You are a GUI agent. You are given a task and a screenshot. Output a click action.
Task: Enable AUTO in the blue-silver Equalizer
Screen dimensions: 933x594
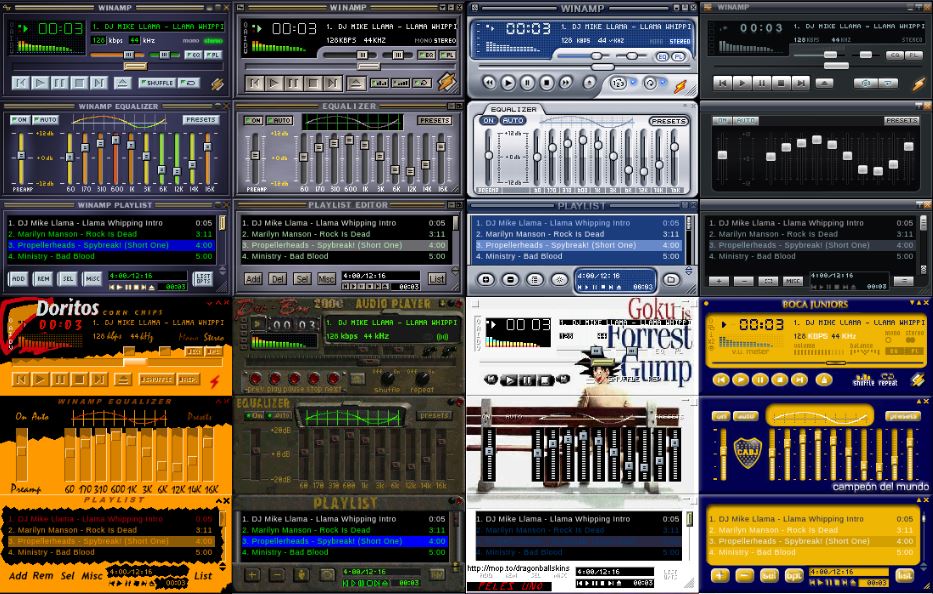513,121
